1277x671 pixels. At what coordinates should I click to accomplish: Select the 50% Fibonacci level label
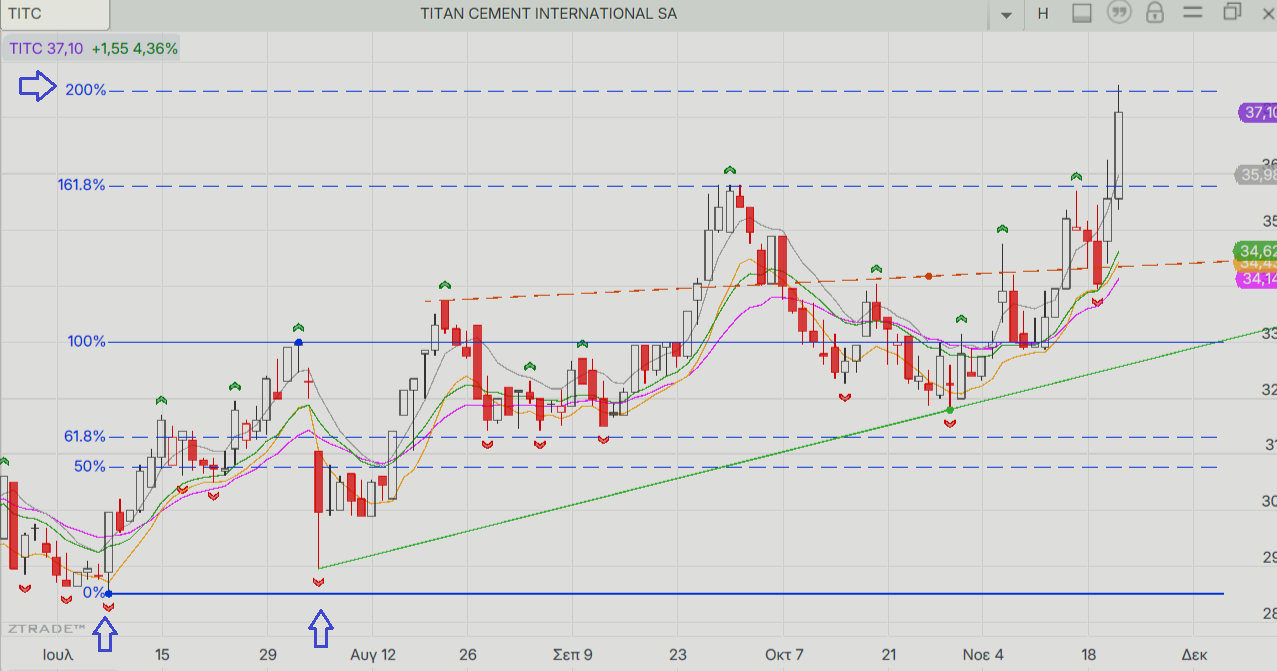click(90, 466)
